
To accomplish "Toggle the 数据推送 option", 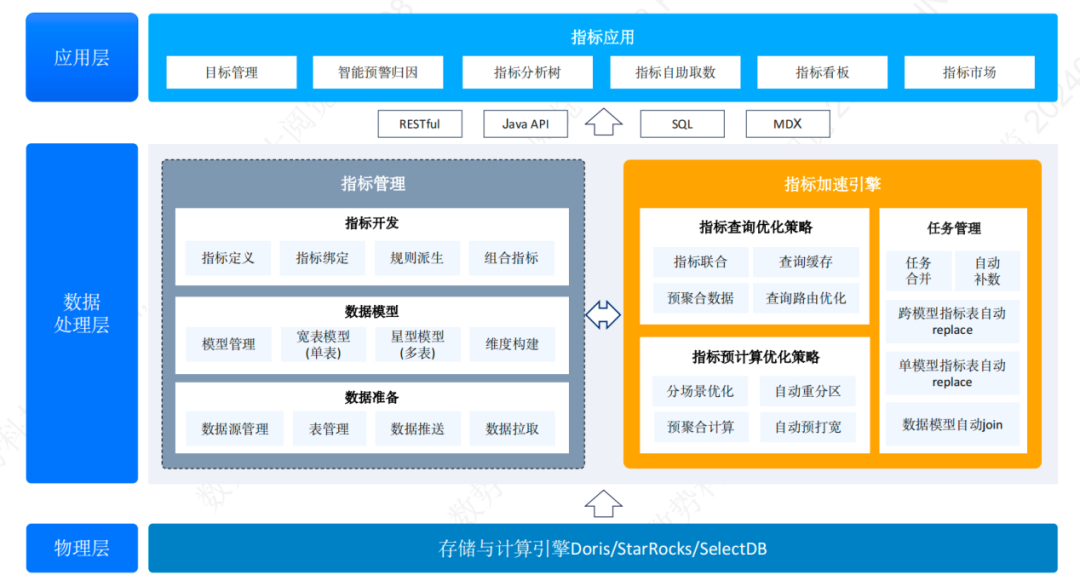I will [x=417, y=428].
